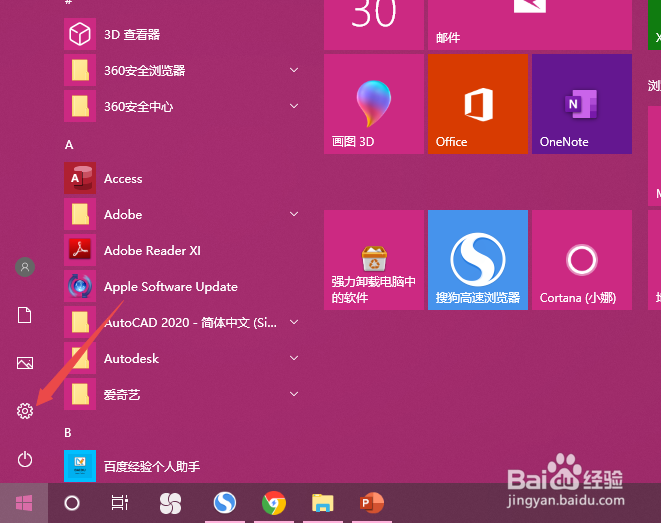Click the Windows Start button
Screen dimensions: 661x523
point(24,503)
